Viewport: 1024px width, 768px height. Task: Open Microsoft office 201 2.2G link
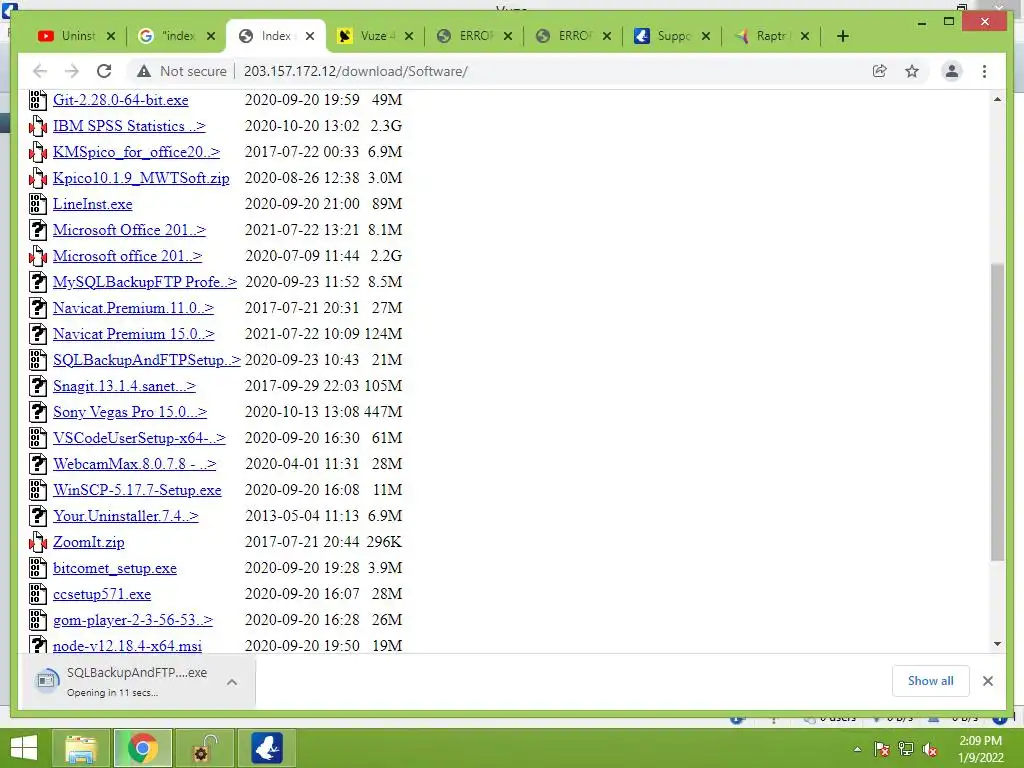(127, 256)
